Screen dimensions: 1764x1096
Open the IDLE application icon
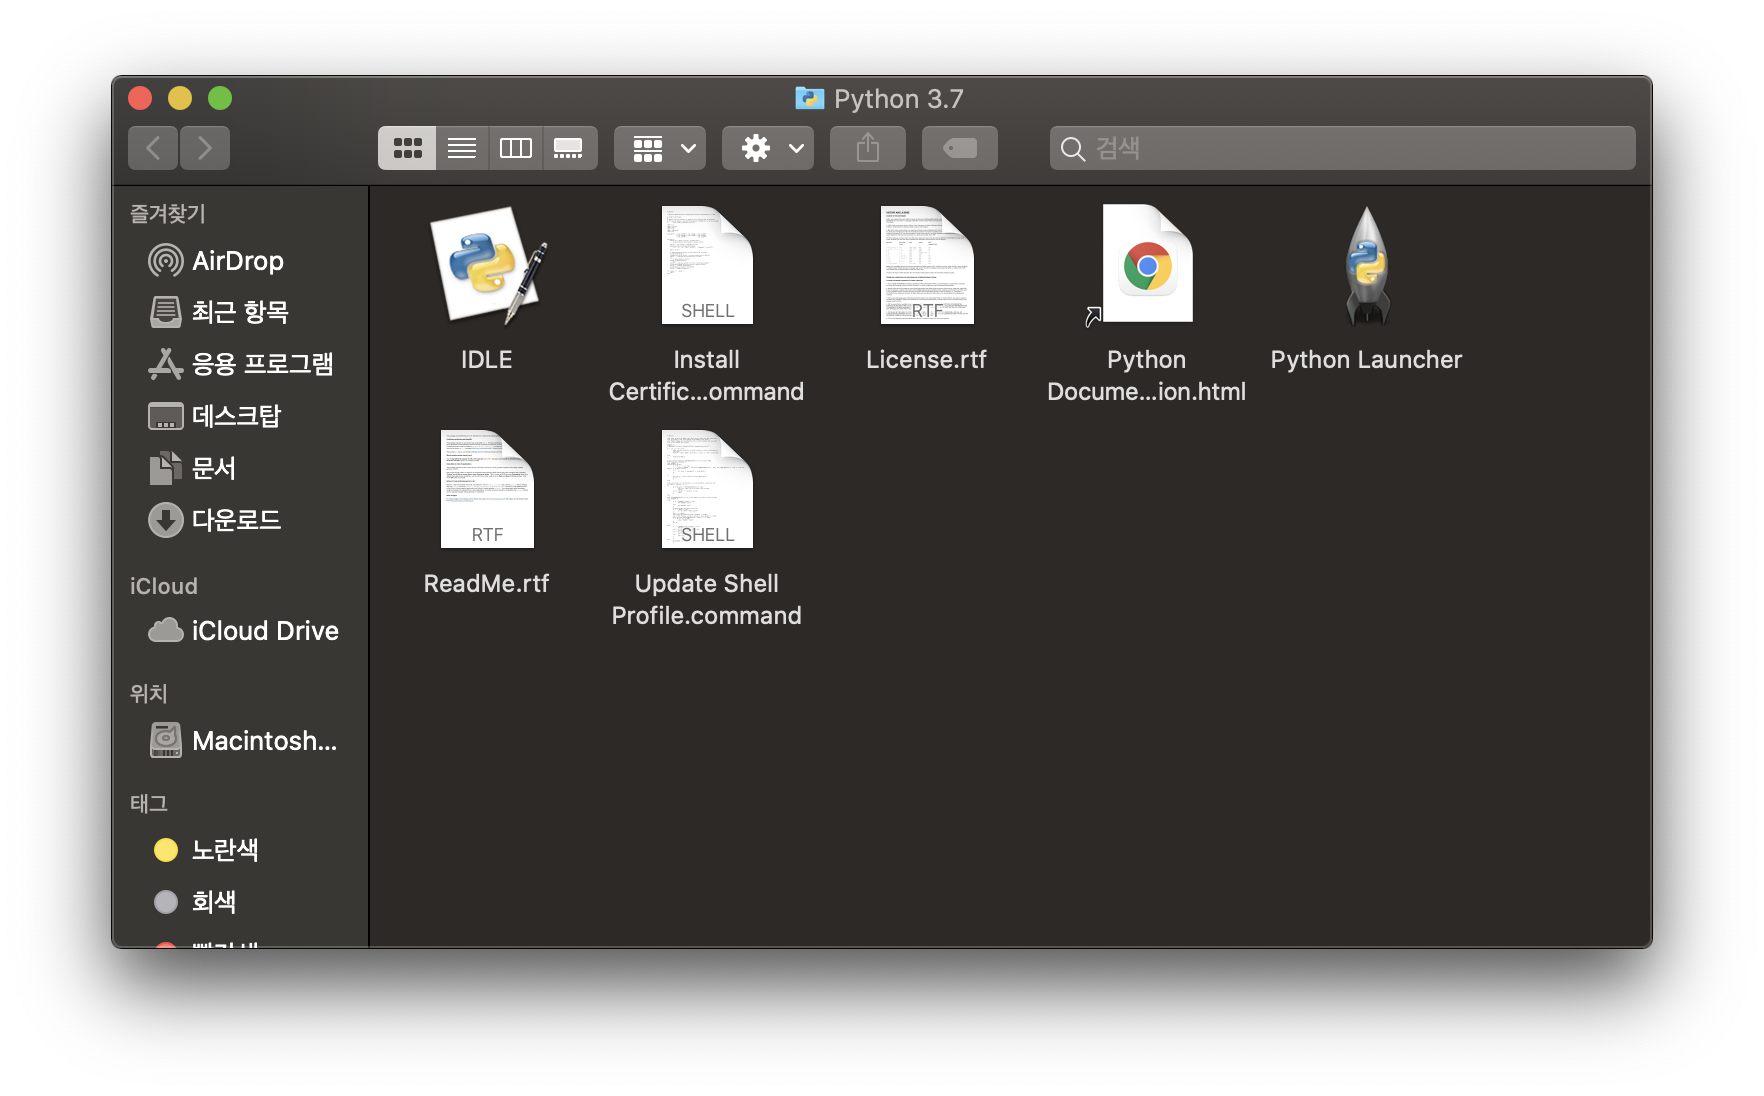(x=487, y=265)
